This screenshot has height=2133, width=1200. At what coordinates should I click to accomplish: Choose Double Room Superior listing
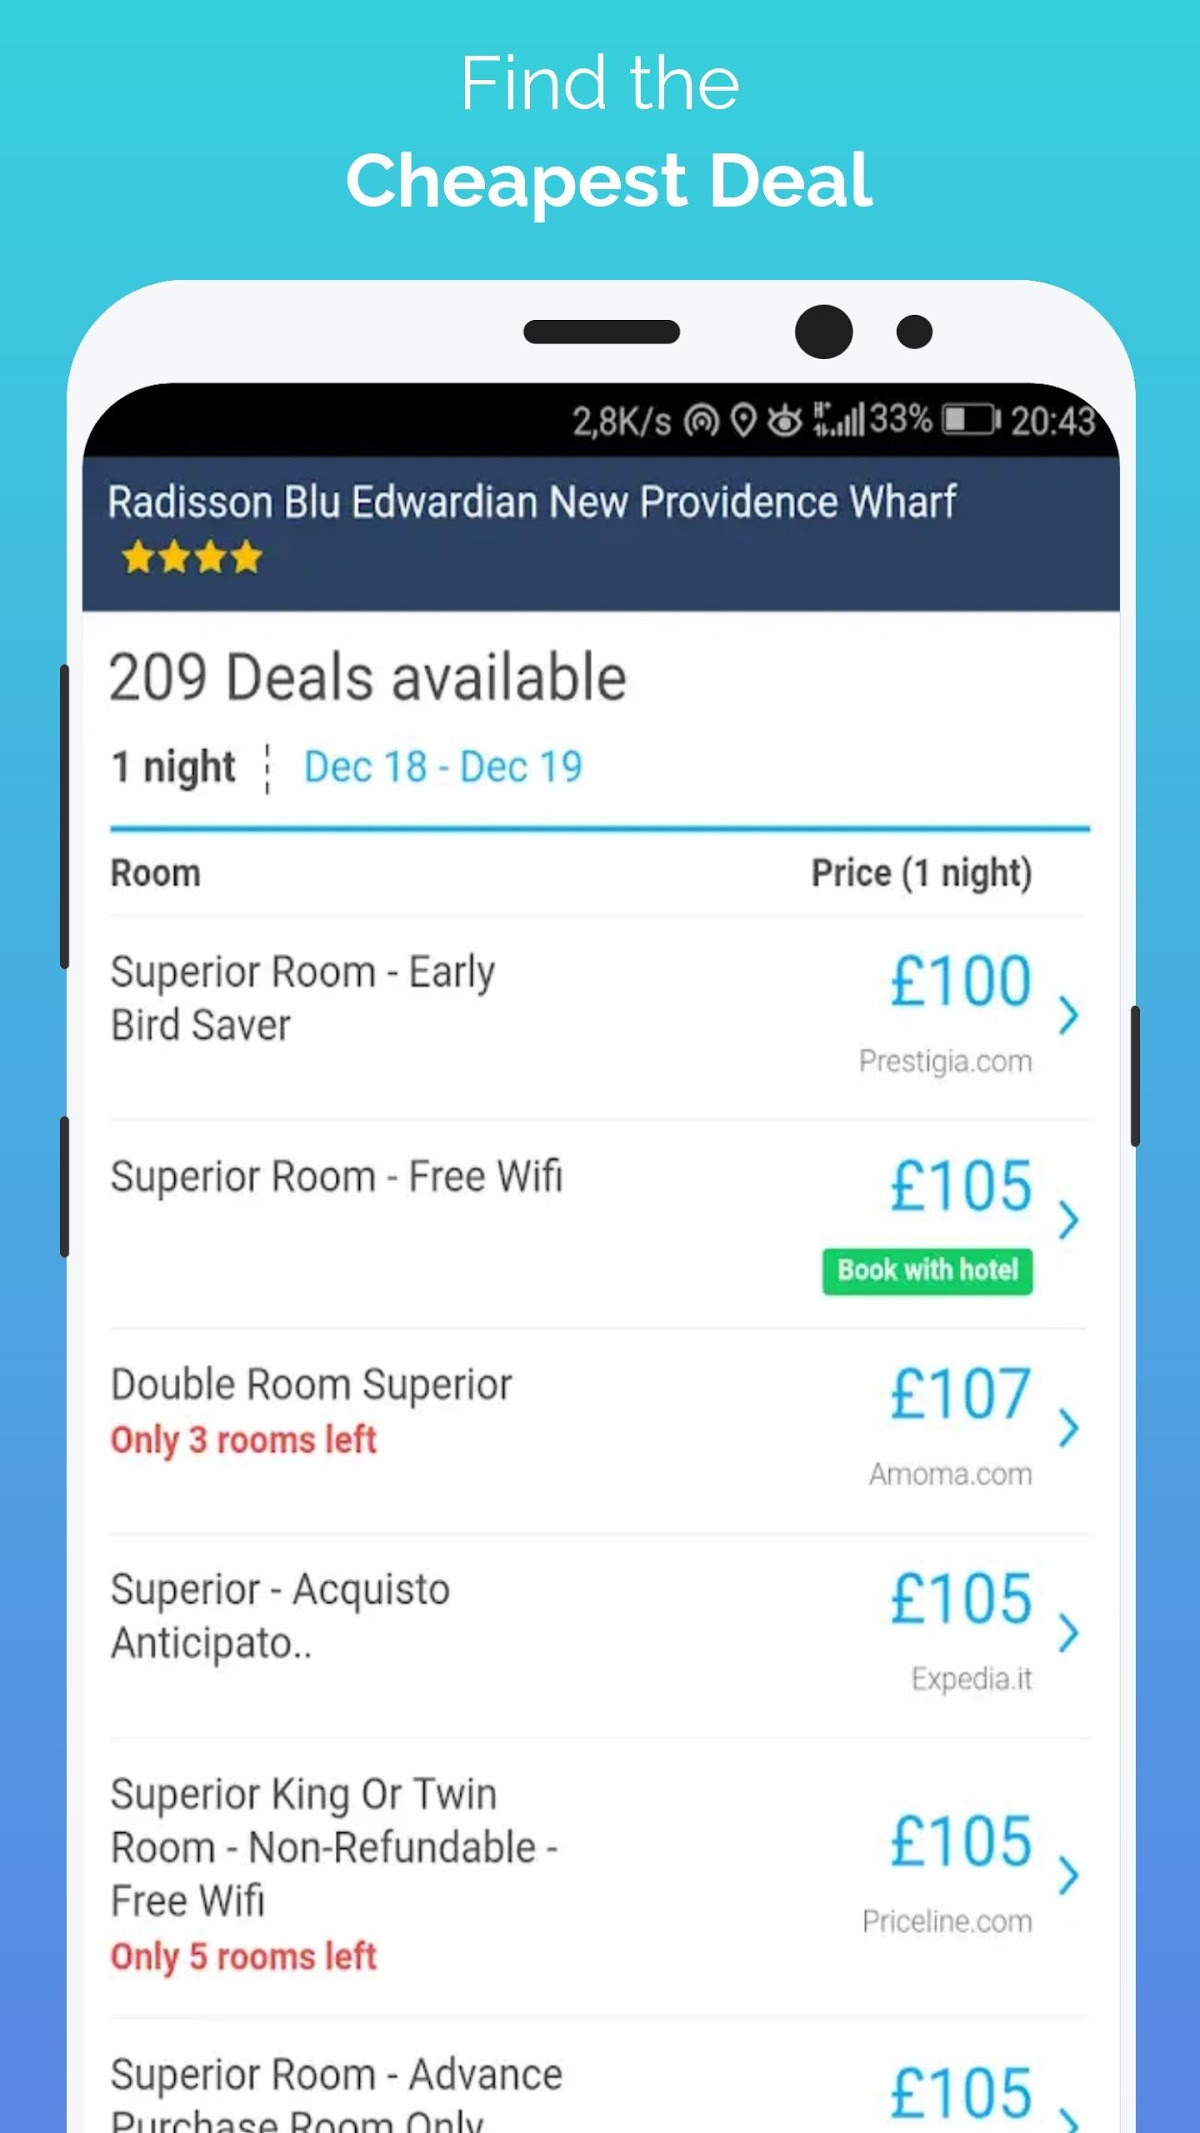click(x=311, y=1385)
